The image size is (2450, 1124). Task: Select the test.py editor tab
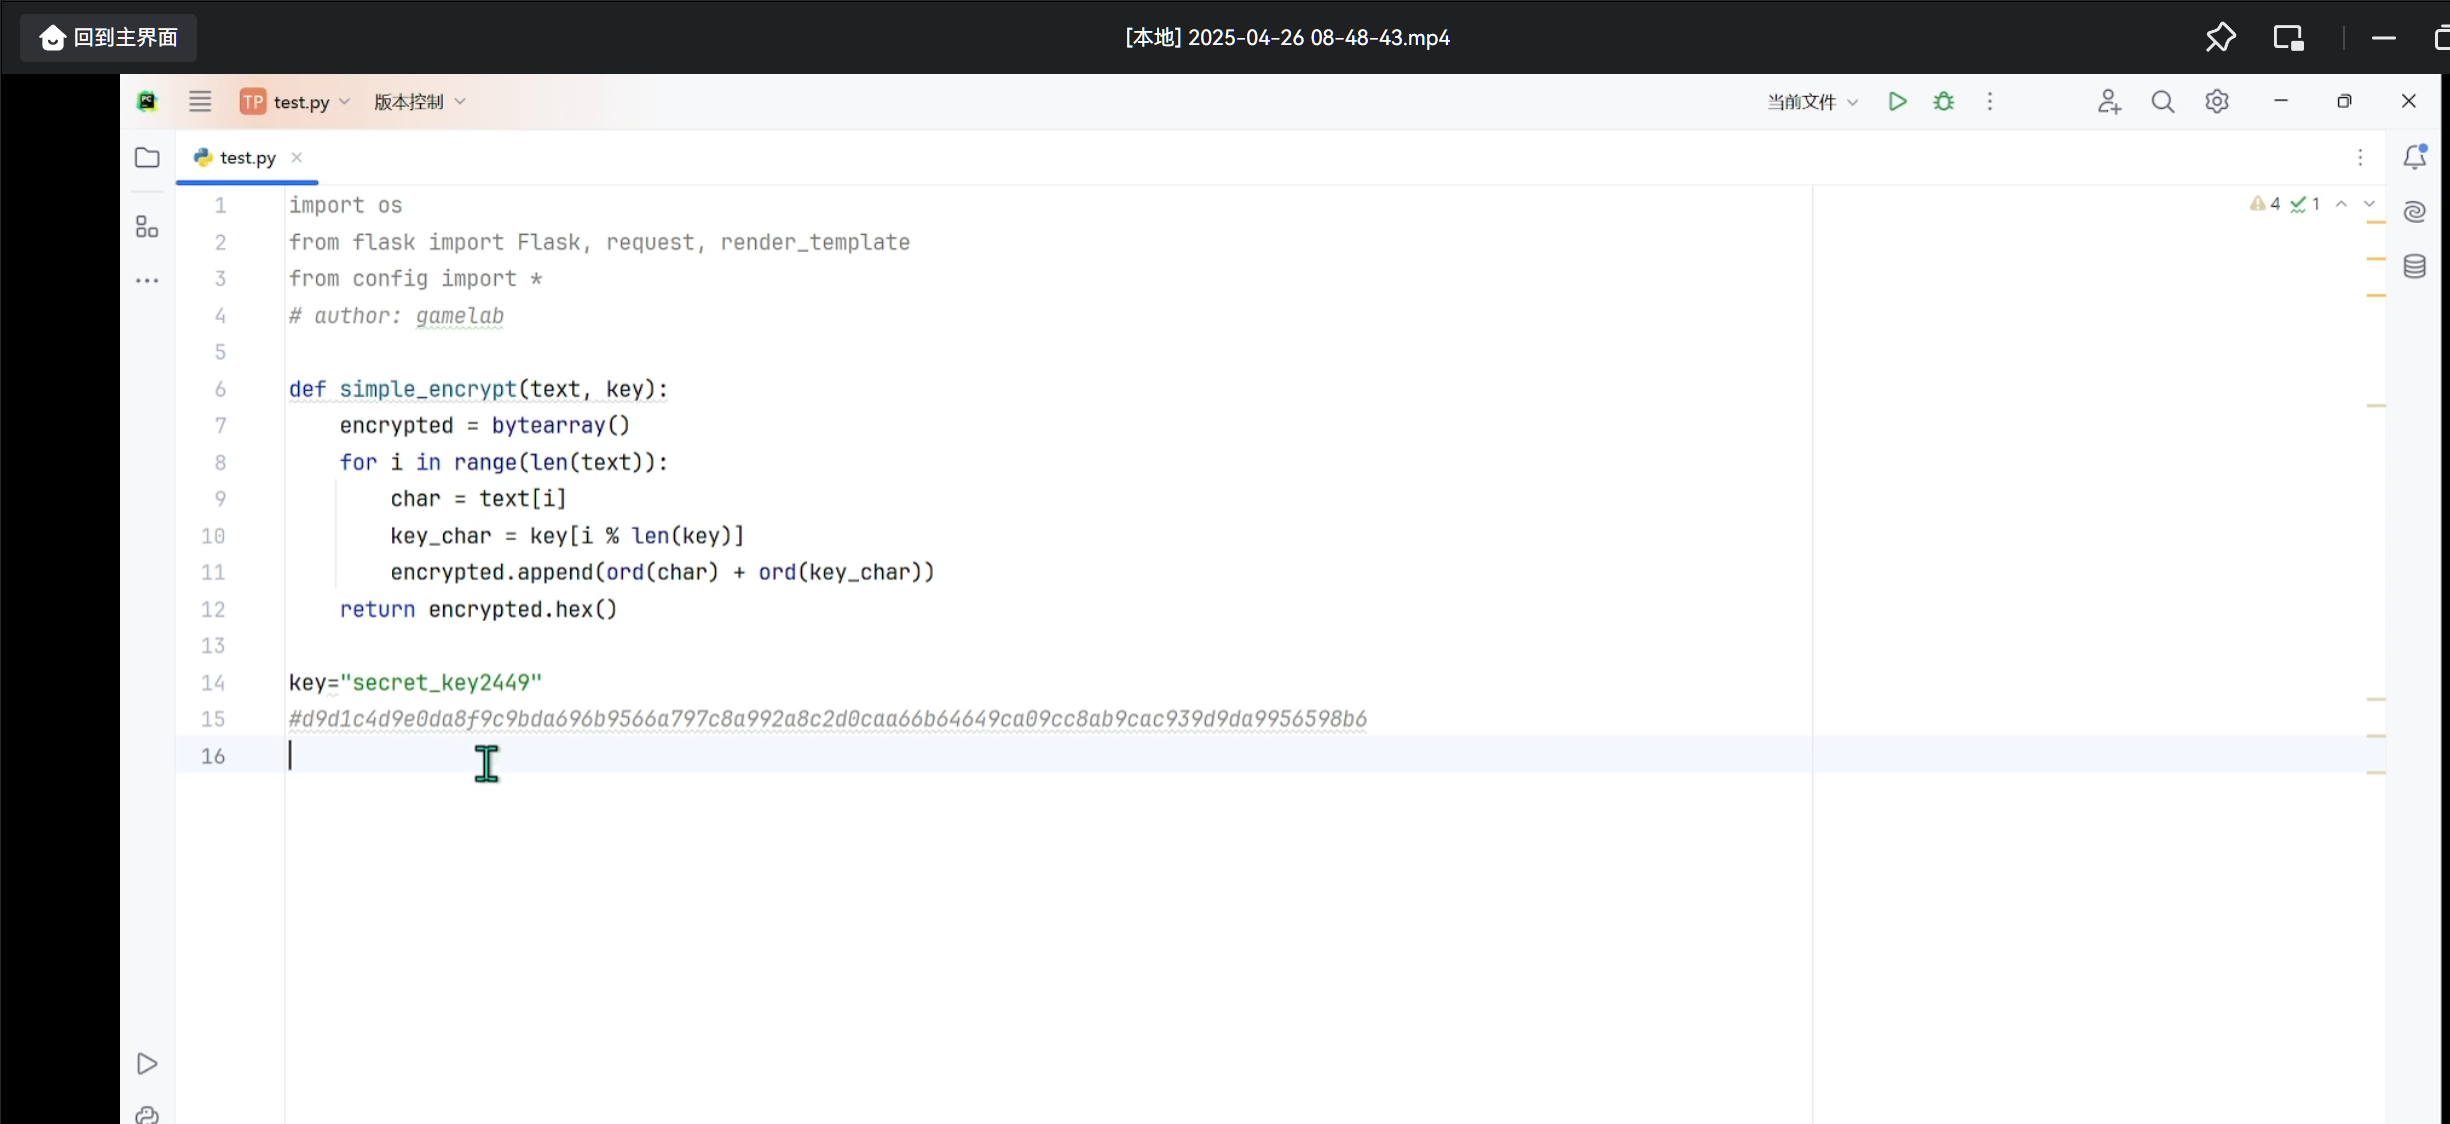(x=246, y=157)
